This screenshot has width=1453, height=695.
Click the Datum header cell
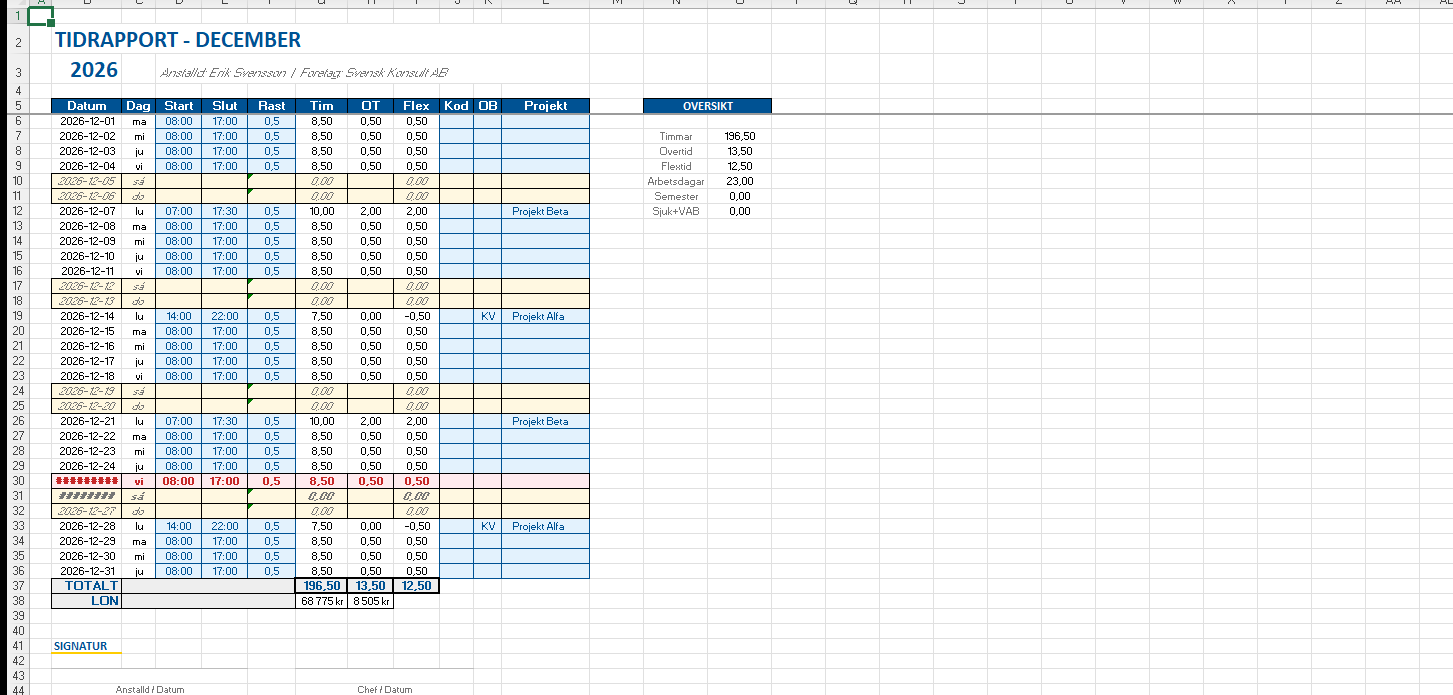click(x=86, y=106)
